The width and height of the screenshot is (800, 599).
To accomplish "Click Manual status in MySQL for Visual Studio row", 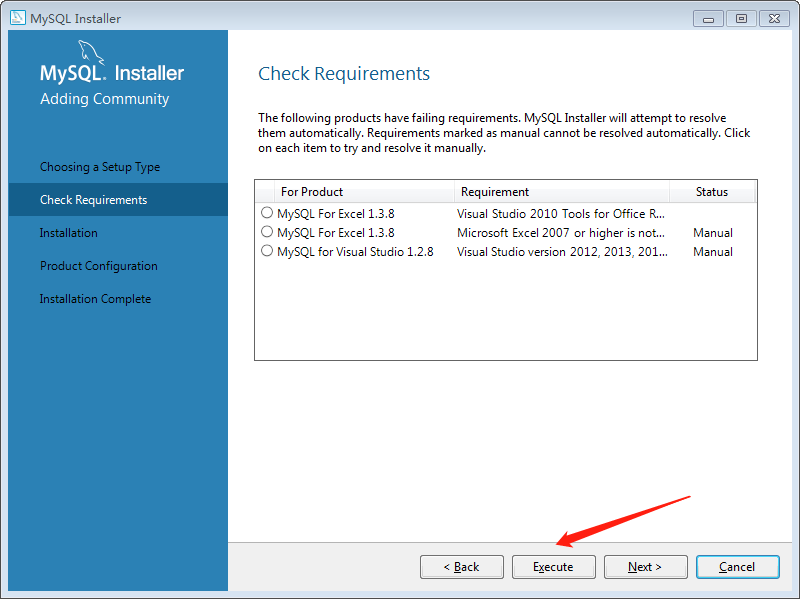I will point(713,252).
